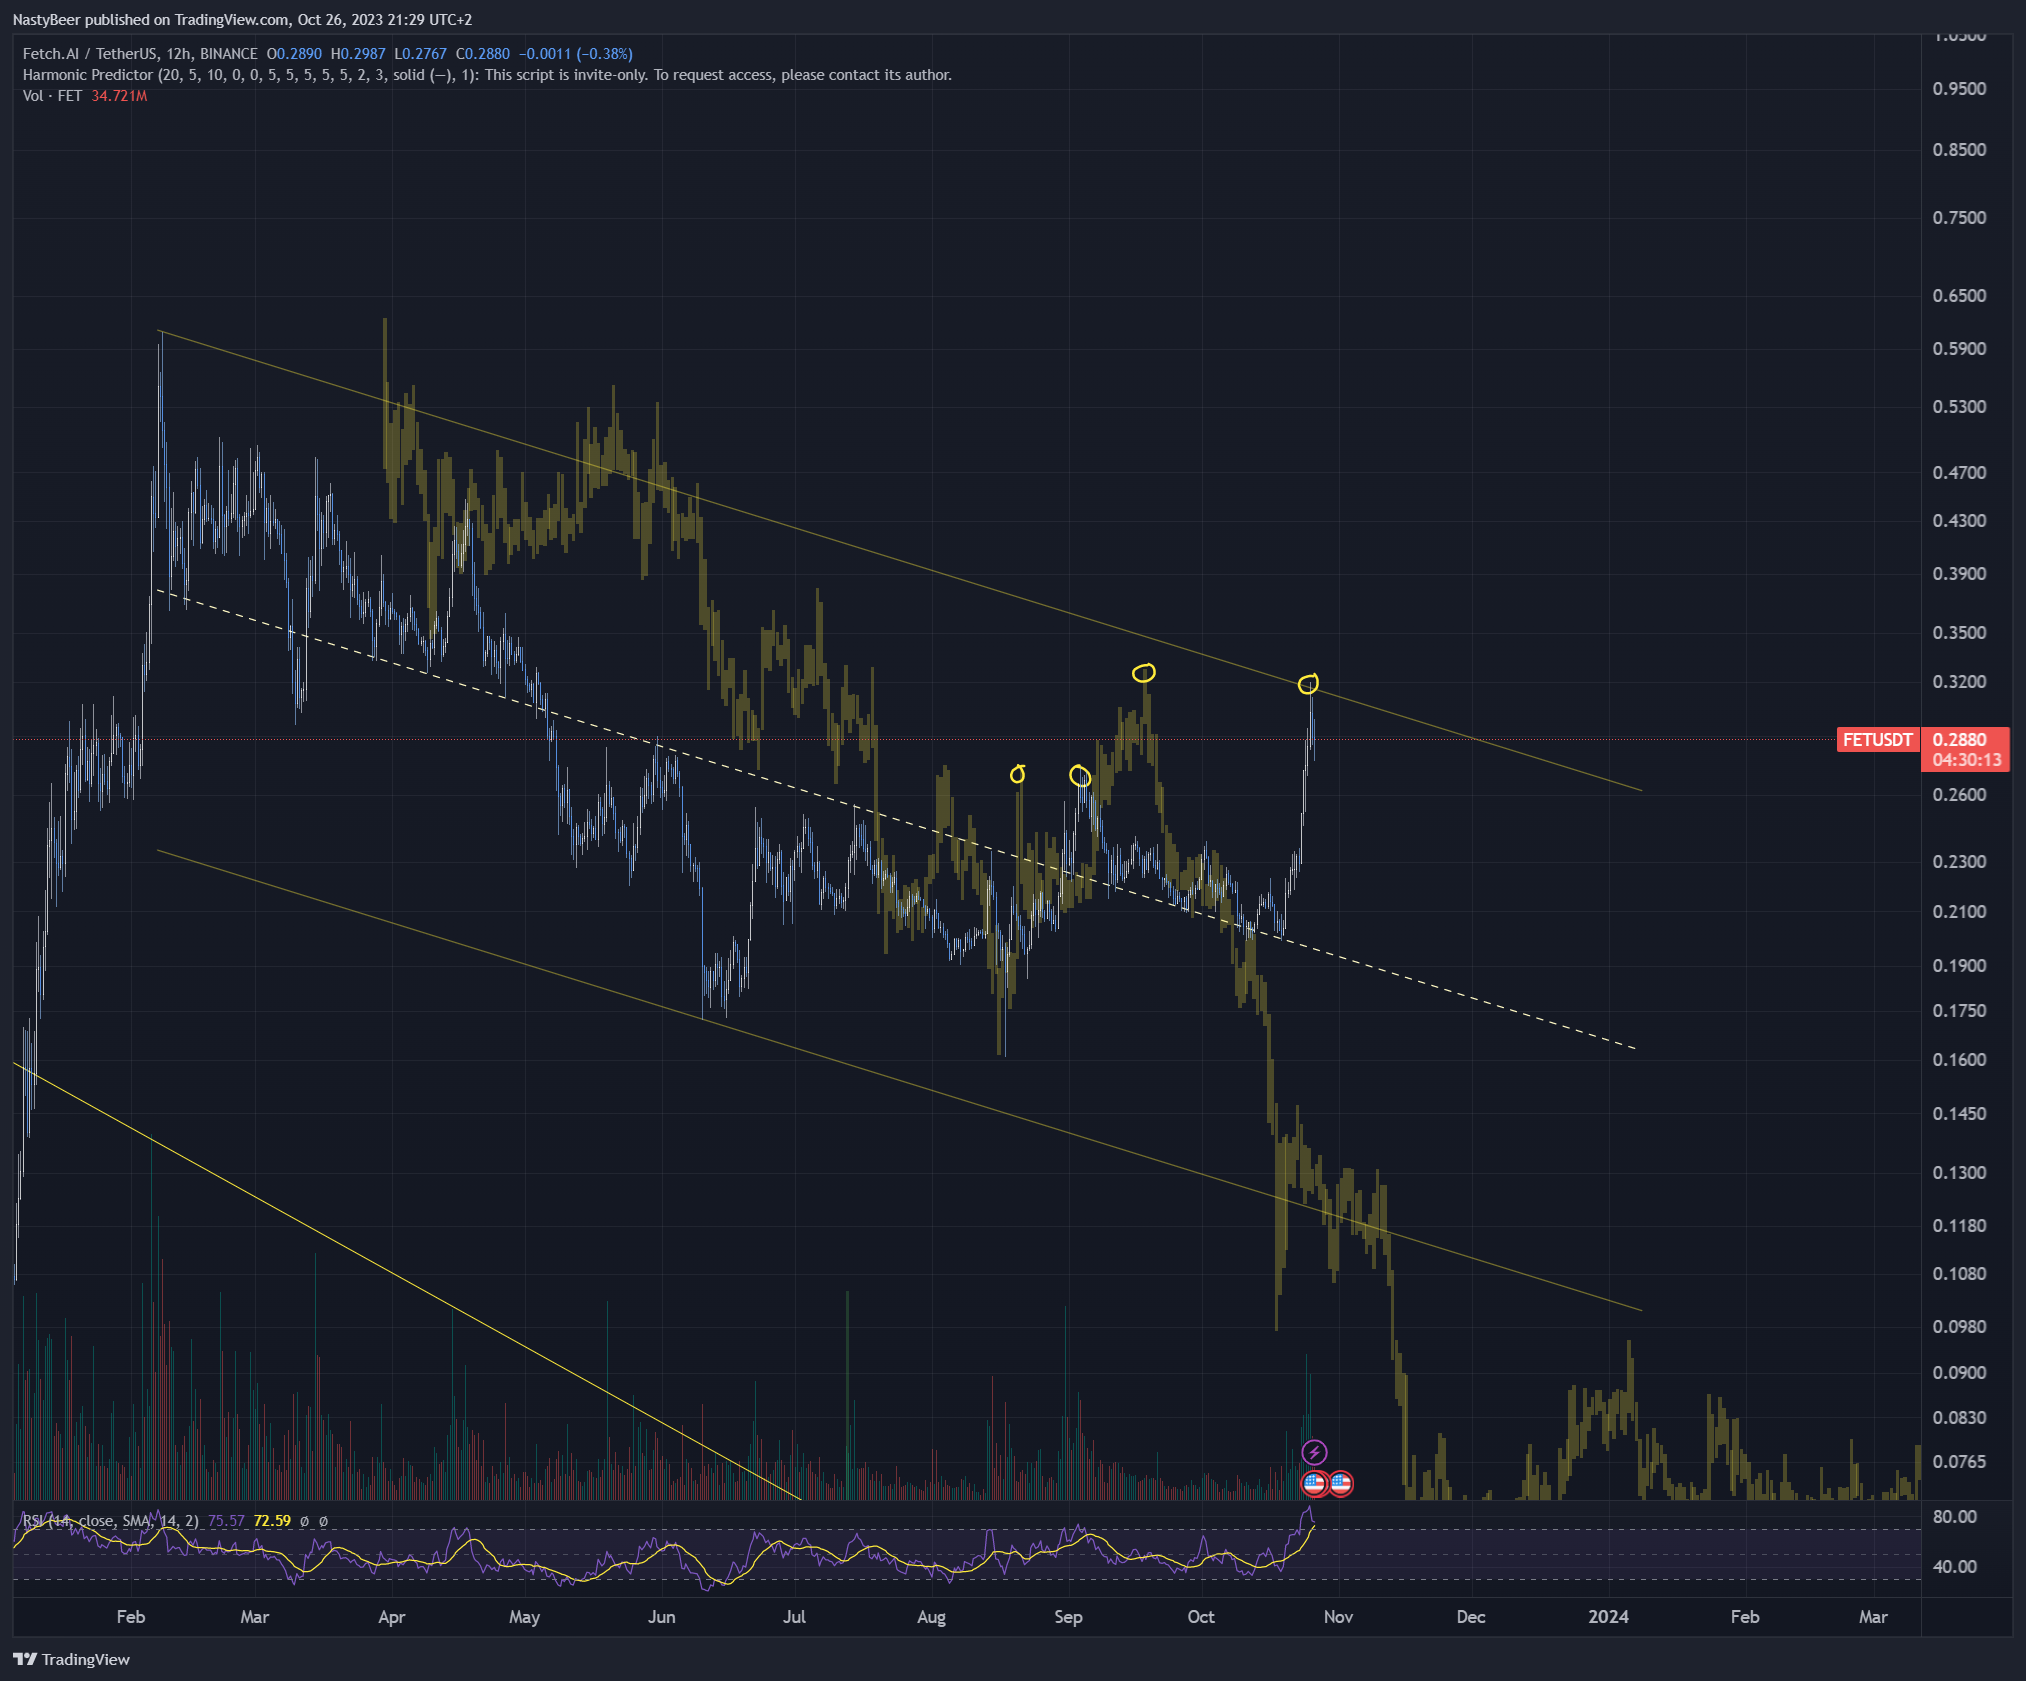Click the RSI value 75.57

(226, 1521)
